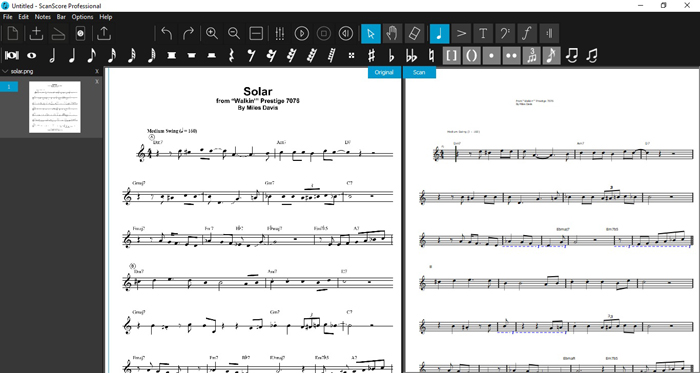Open the Options menu
The image size is (700, 373).
[x=83, y=17]
